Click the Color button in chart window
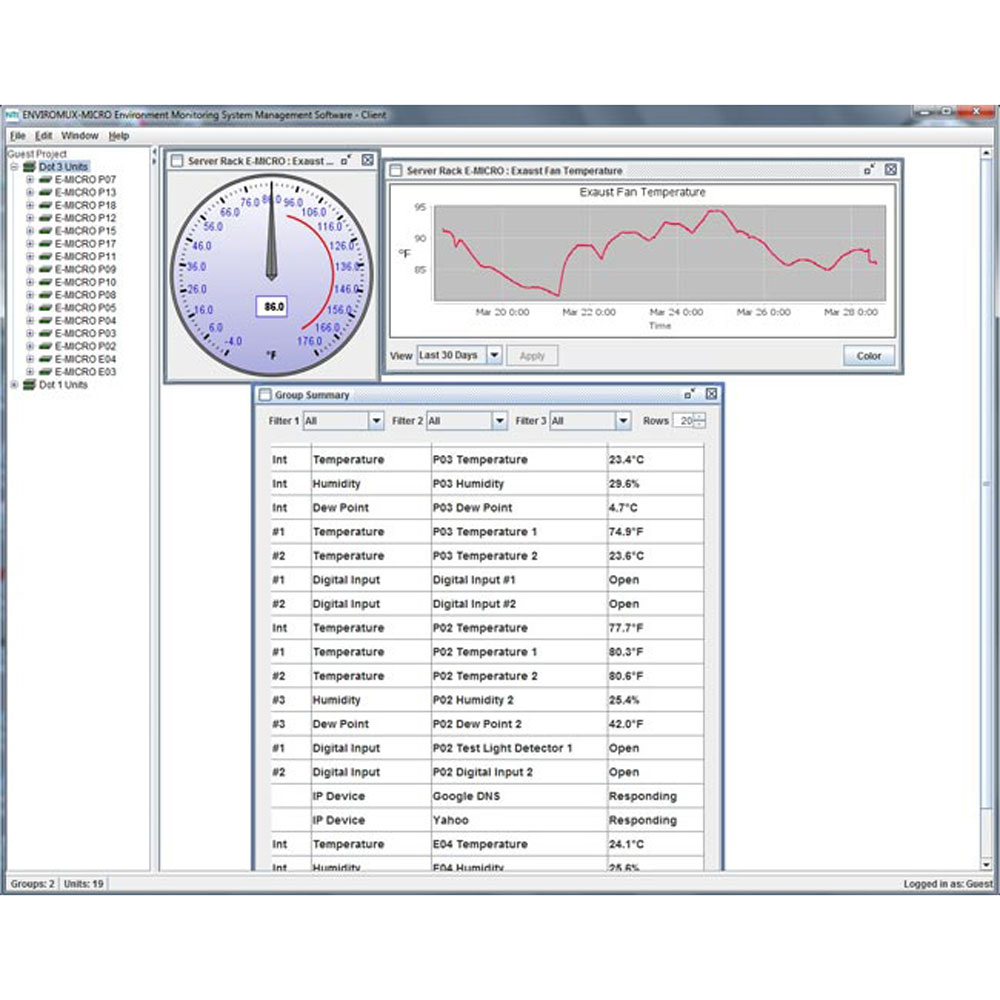 point(869,356)
